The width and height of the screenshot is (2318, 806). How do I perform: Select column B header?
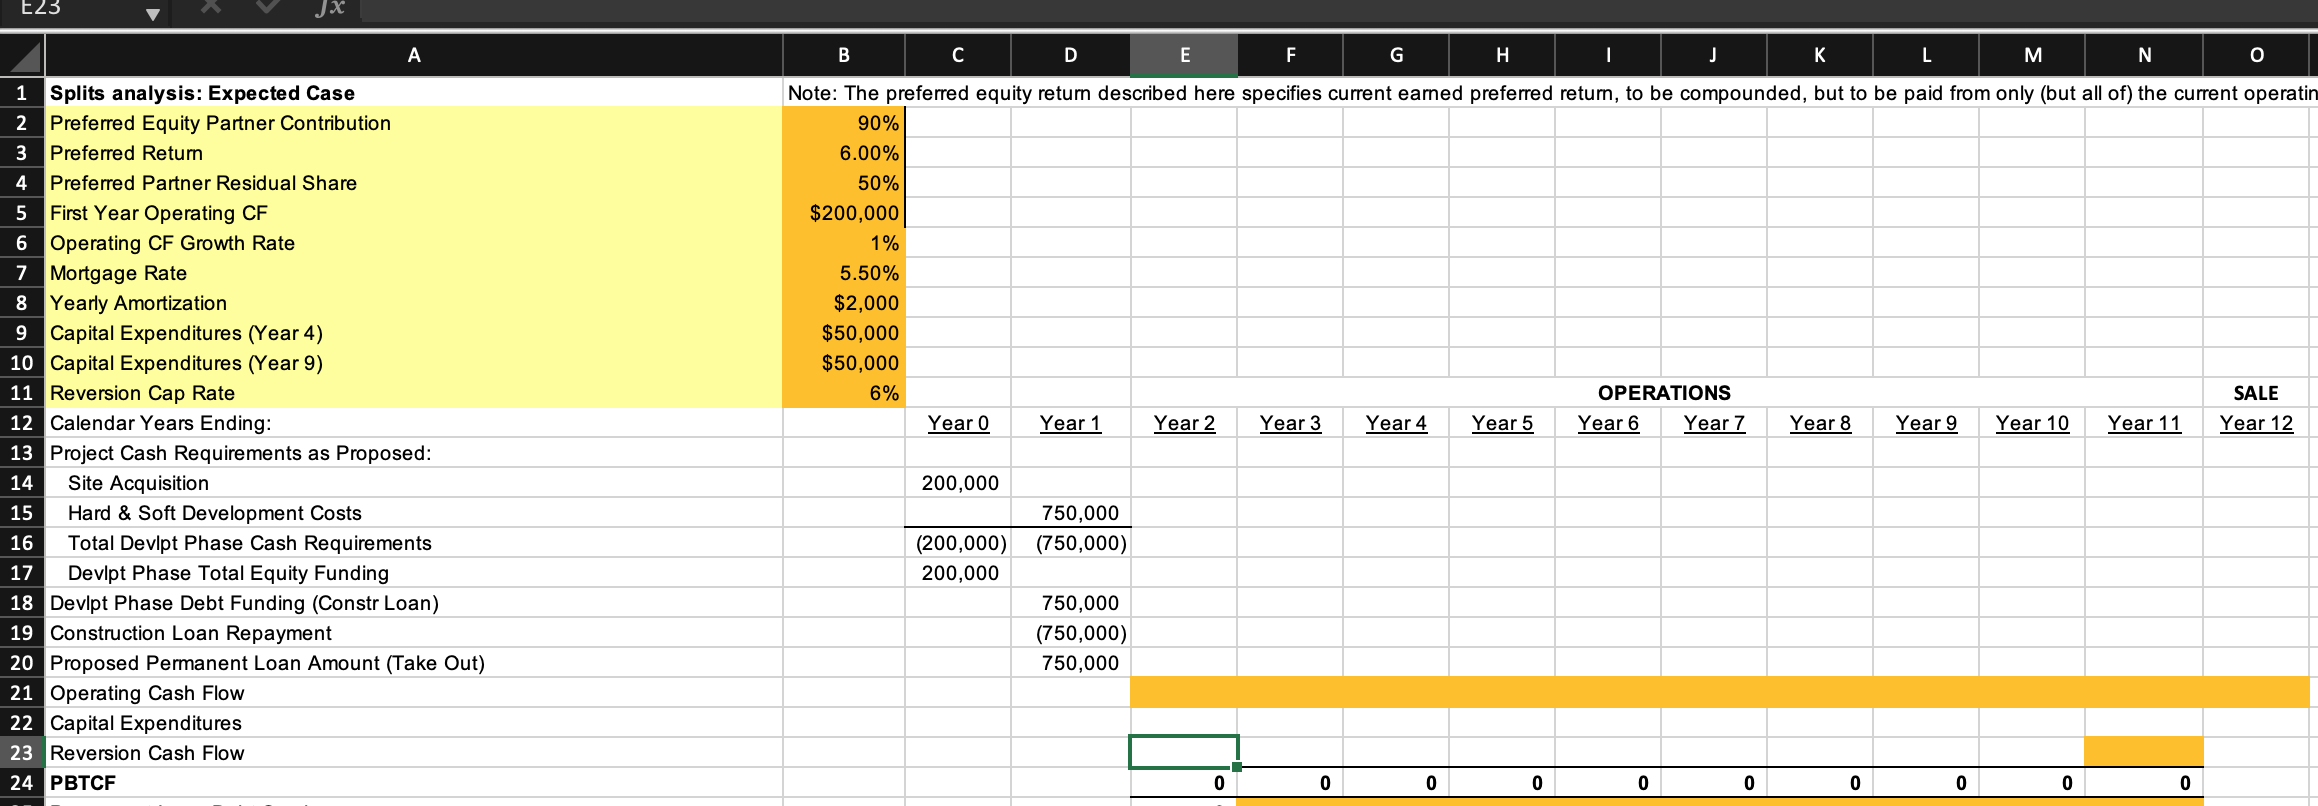pyautogui.click(x=844, y=55)
